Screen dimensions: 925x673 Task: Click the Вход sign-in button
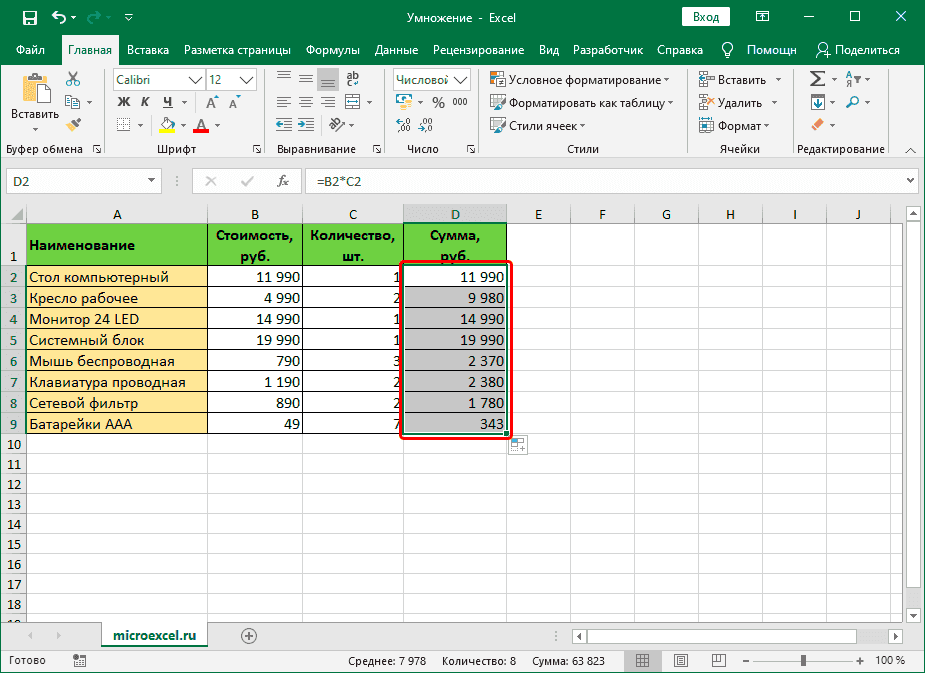click(706, 17)
